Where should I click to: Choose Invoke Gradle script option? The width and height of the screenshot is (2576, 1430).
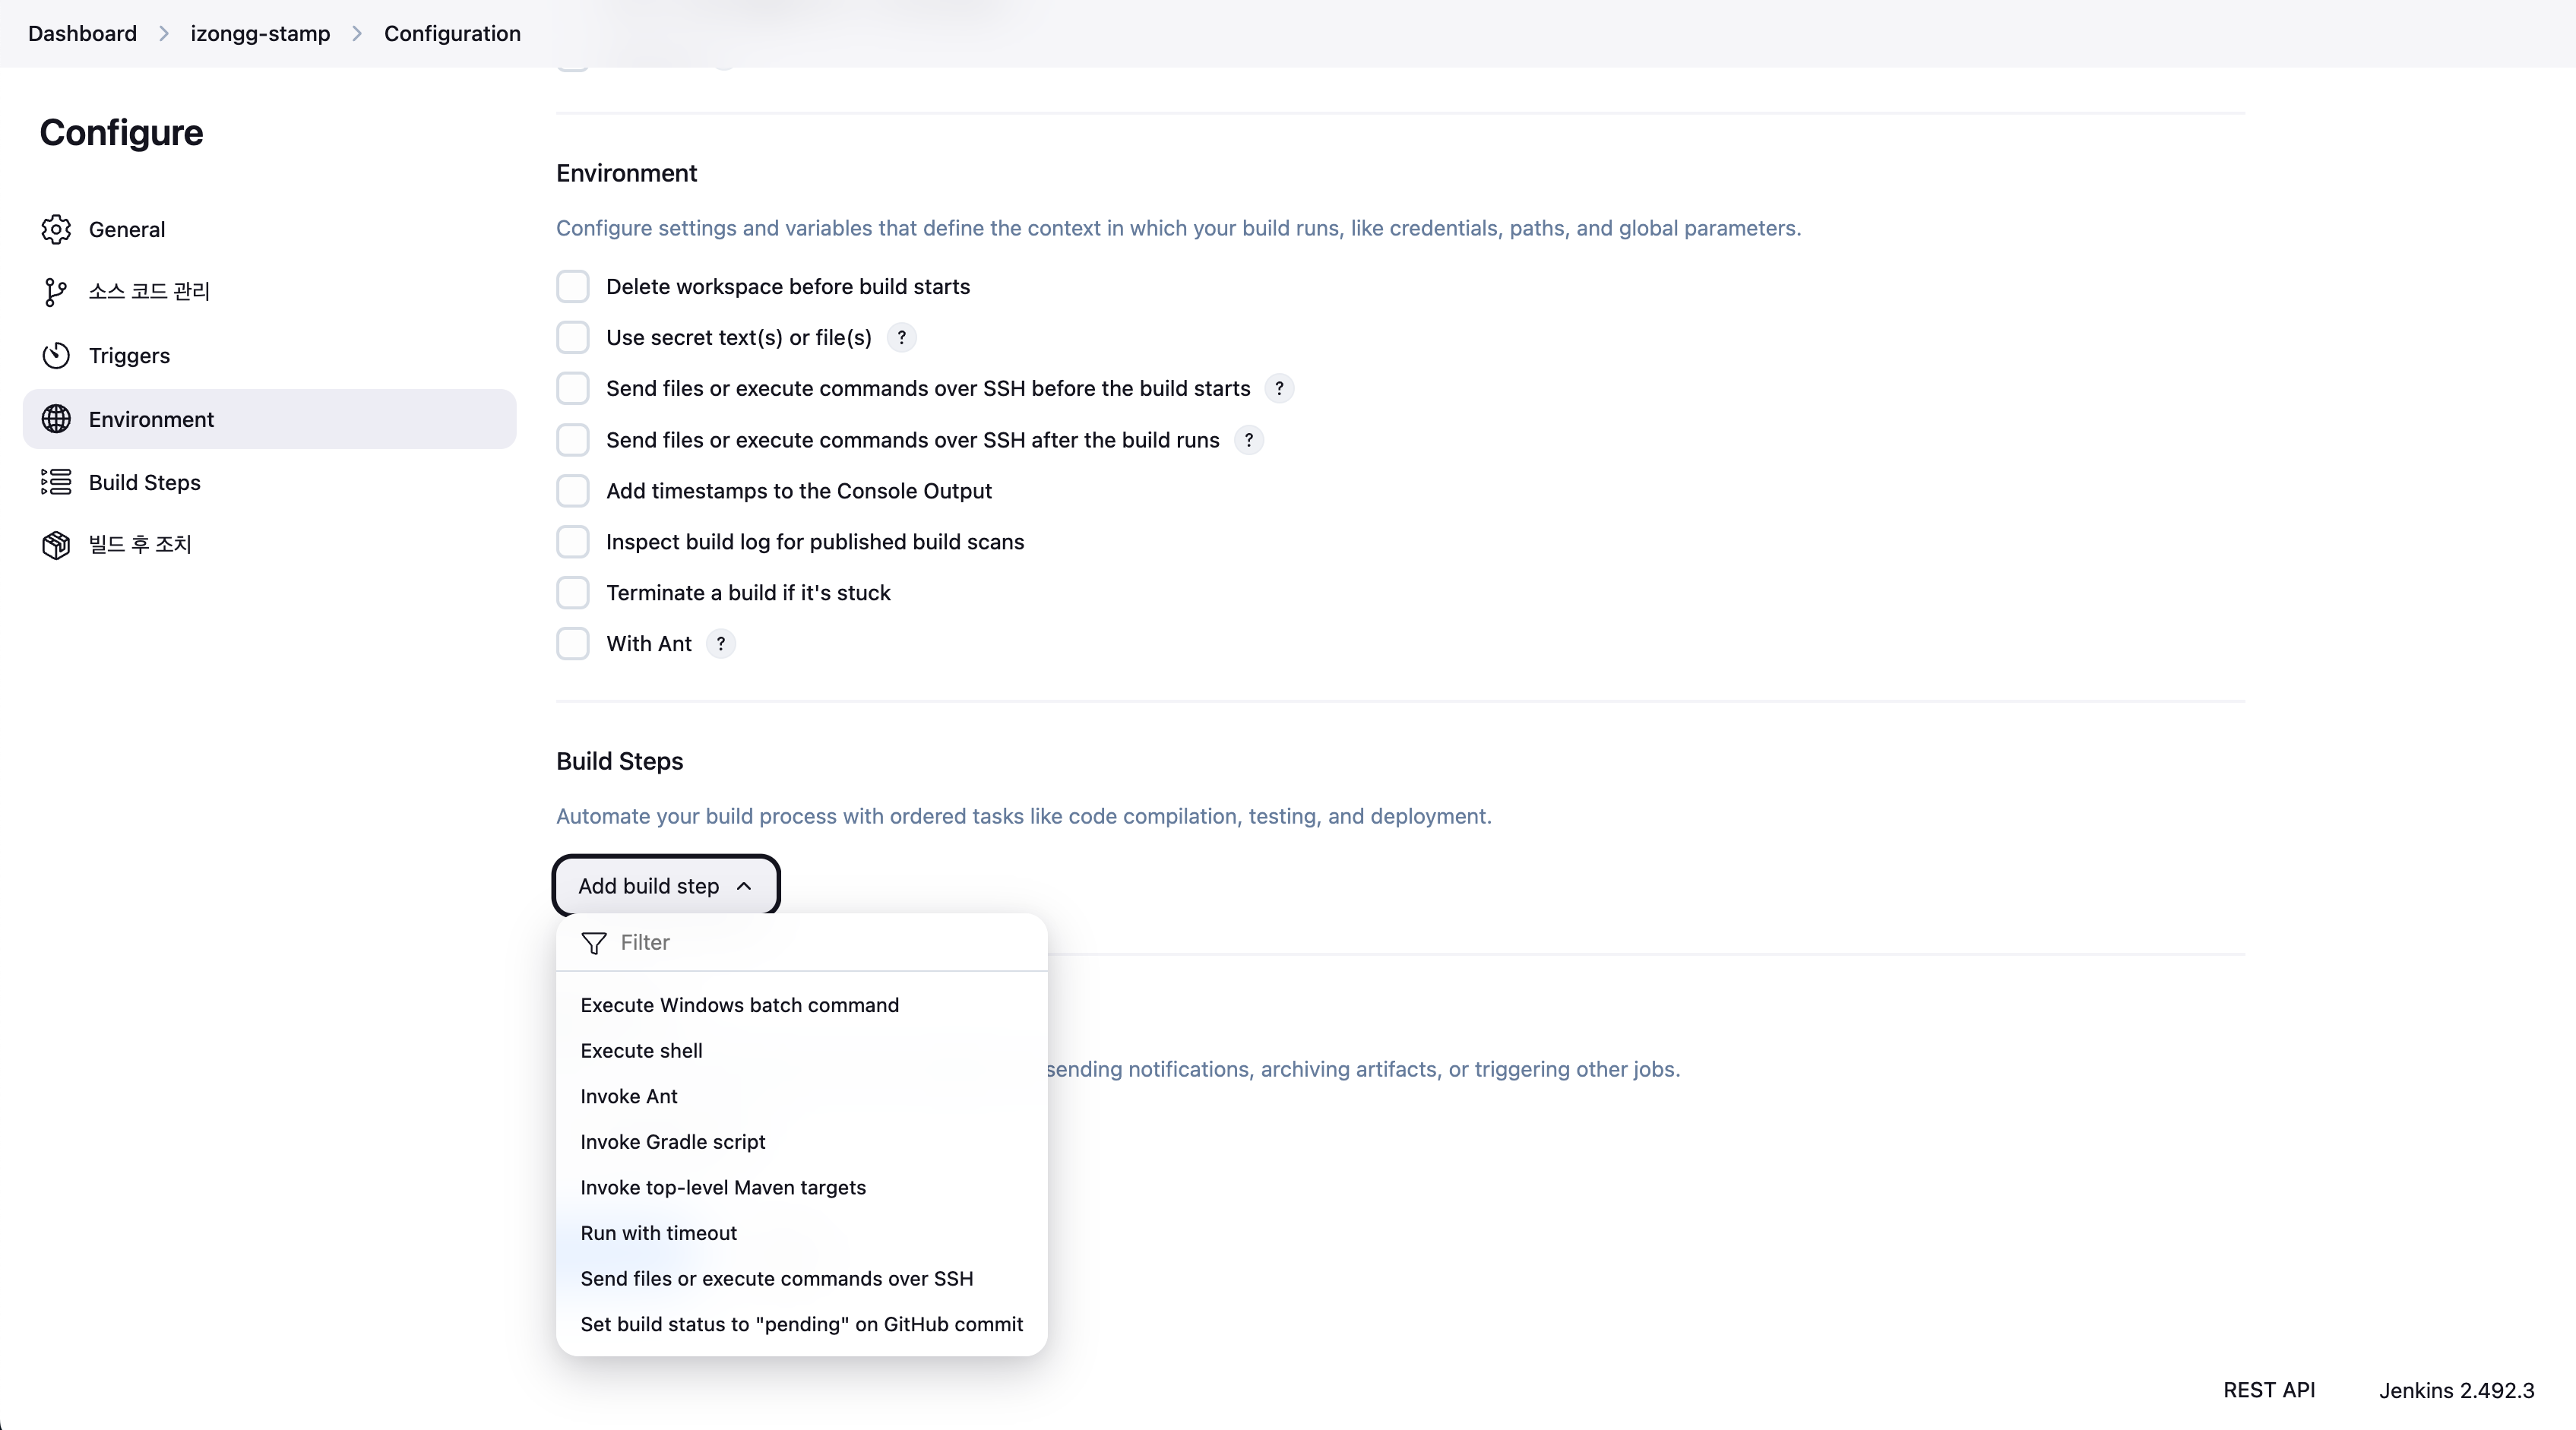coord(672,1142)
